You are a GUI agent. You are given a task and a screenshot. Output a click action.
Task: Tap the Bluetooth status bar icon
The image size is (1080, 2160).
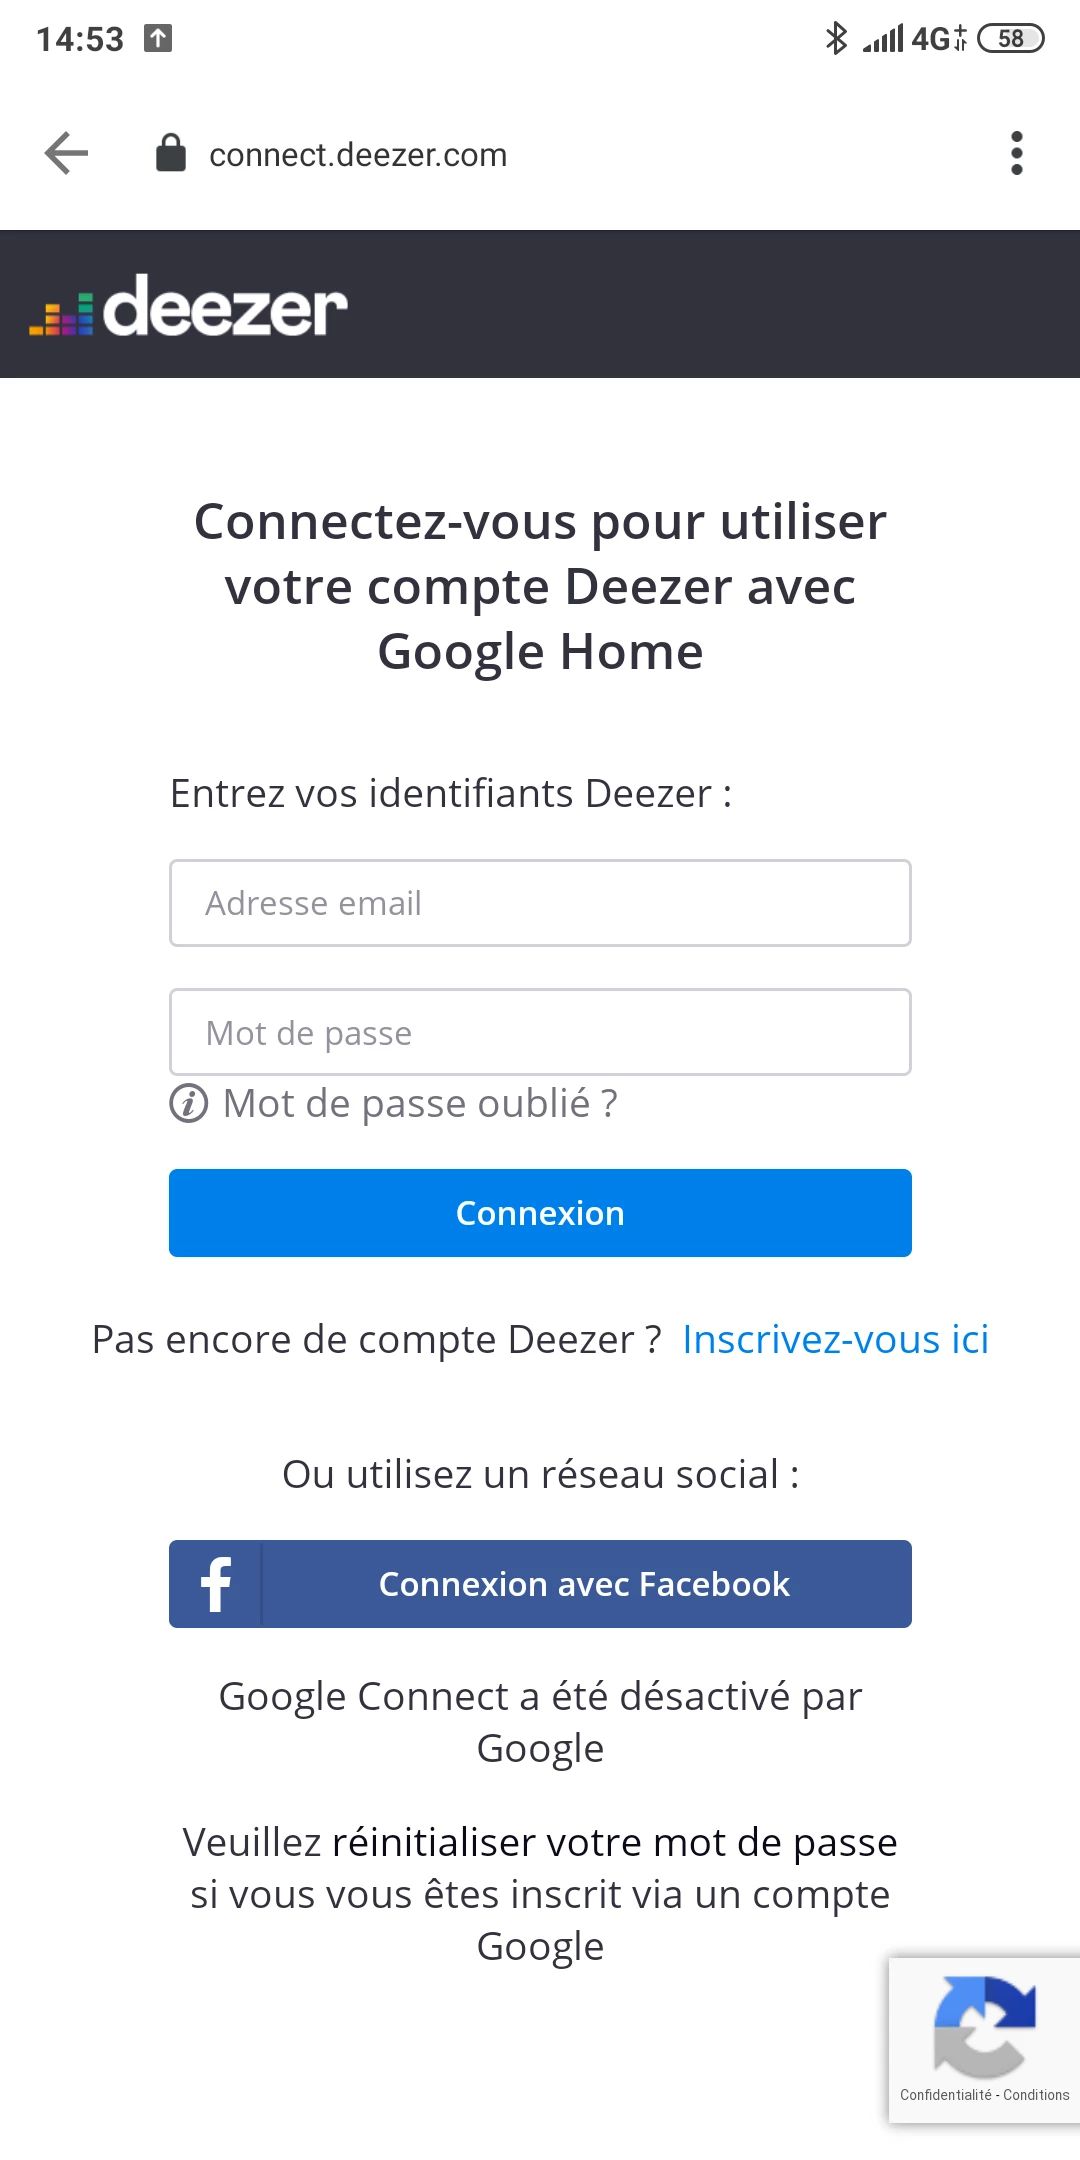[x=836, y=39]
